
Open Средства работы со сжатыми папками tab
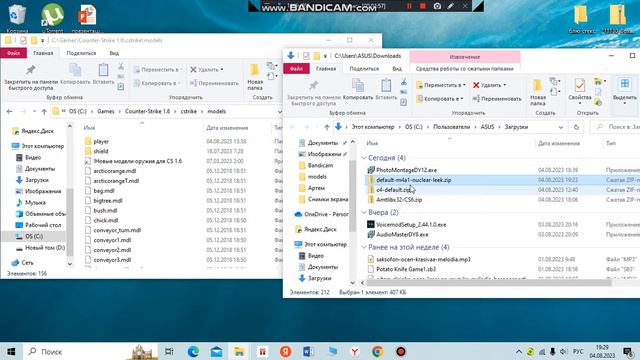point(464,69)
